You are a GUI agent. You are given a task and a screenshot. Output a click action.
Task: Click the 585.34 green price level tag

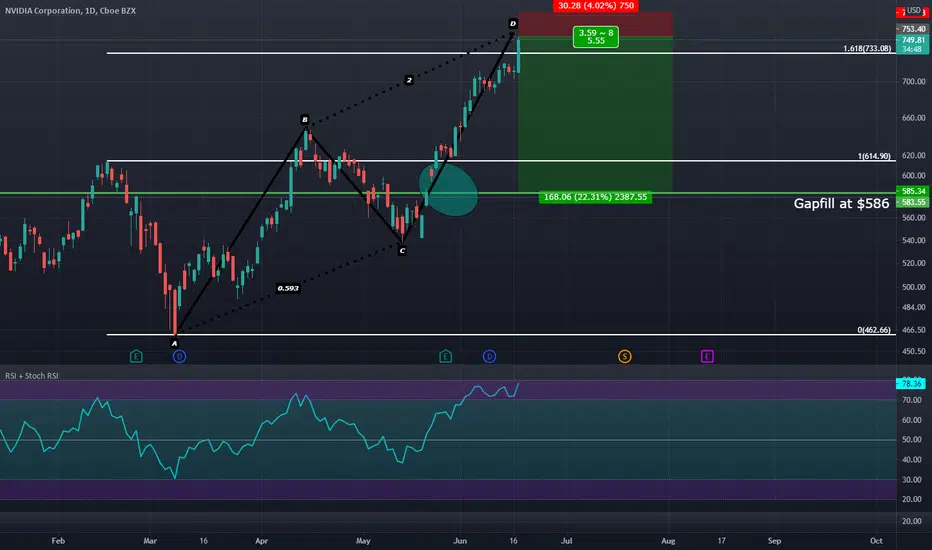coord(912,191)
